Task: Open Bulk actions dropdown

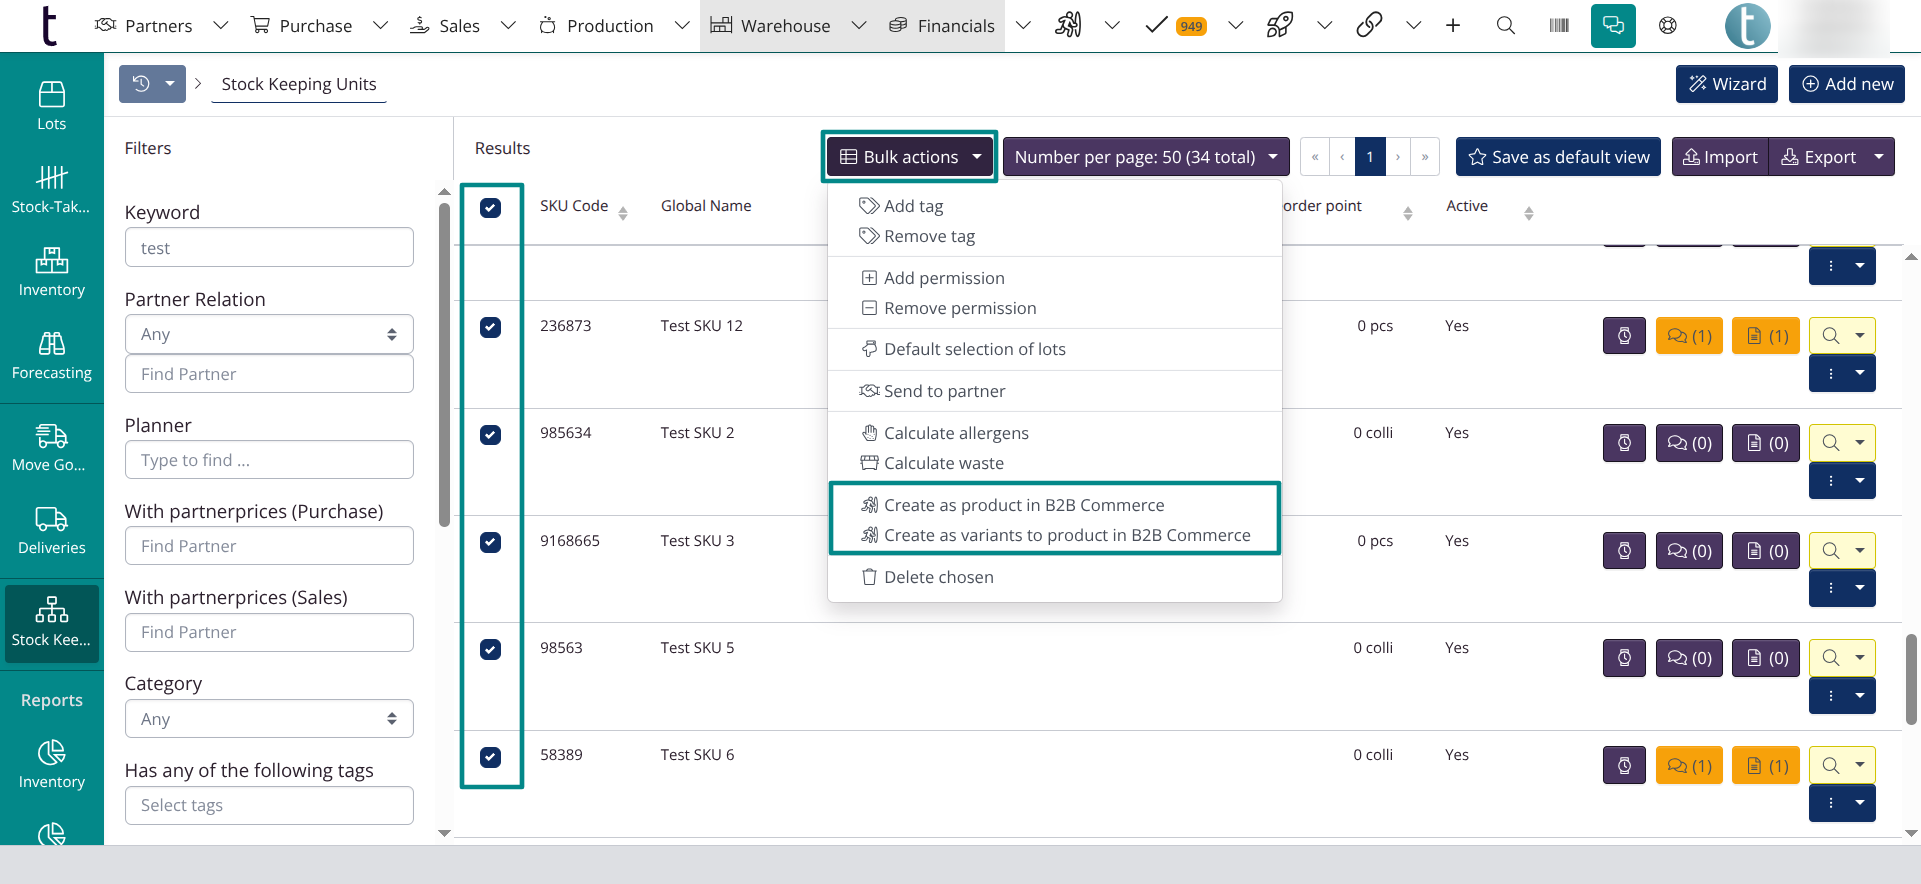Action: point(910,157)
